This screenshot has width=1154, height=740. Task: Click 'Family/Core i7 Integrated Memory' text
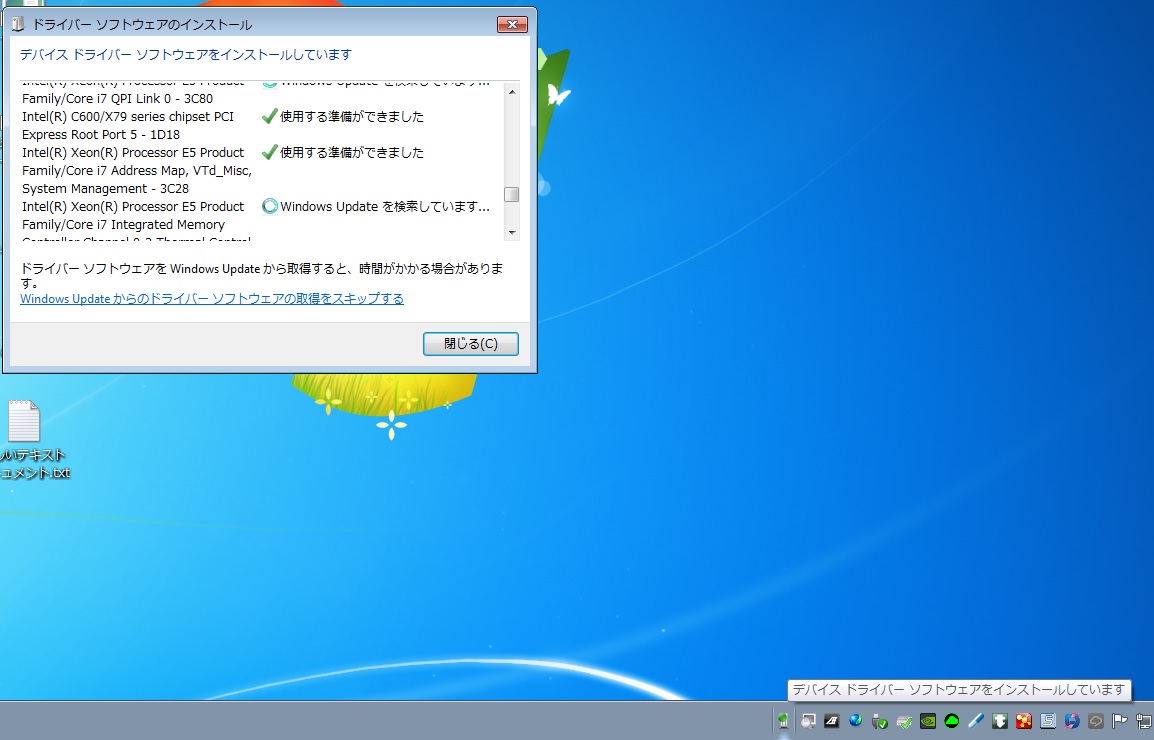pos(123,225)
